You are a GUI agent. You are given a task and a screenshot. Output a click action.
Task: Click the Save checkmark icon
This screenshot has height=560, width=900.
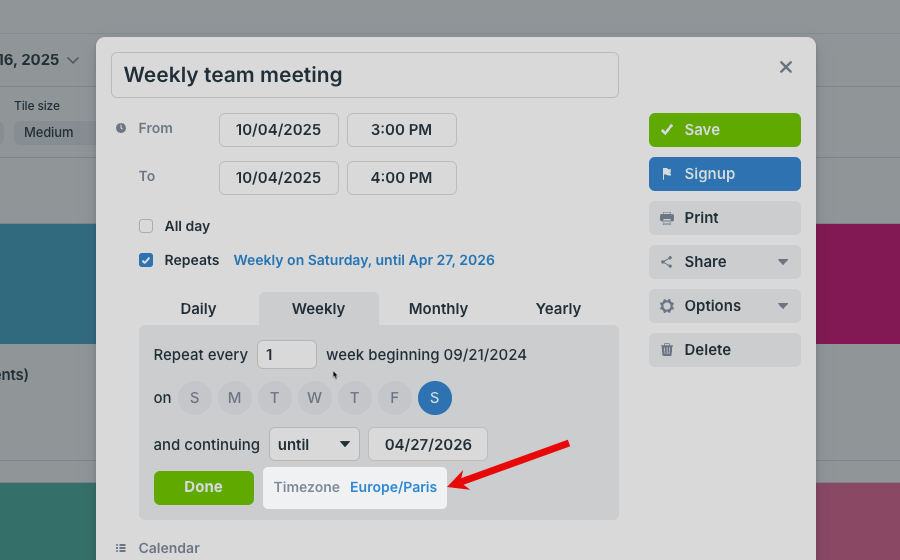(667, 130)
